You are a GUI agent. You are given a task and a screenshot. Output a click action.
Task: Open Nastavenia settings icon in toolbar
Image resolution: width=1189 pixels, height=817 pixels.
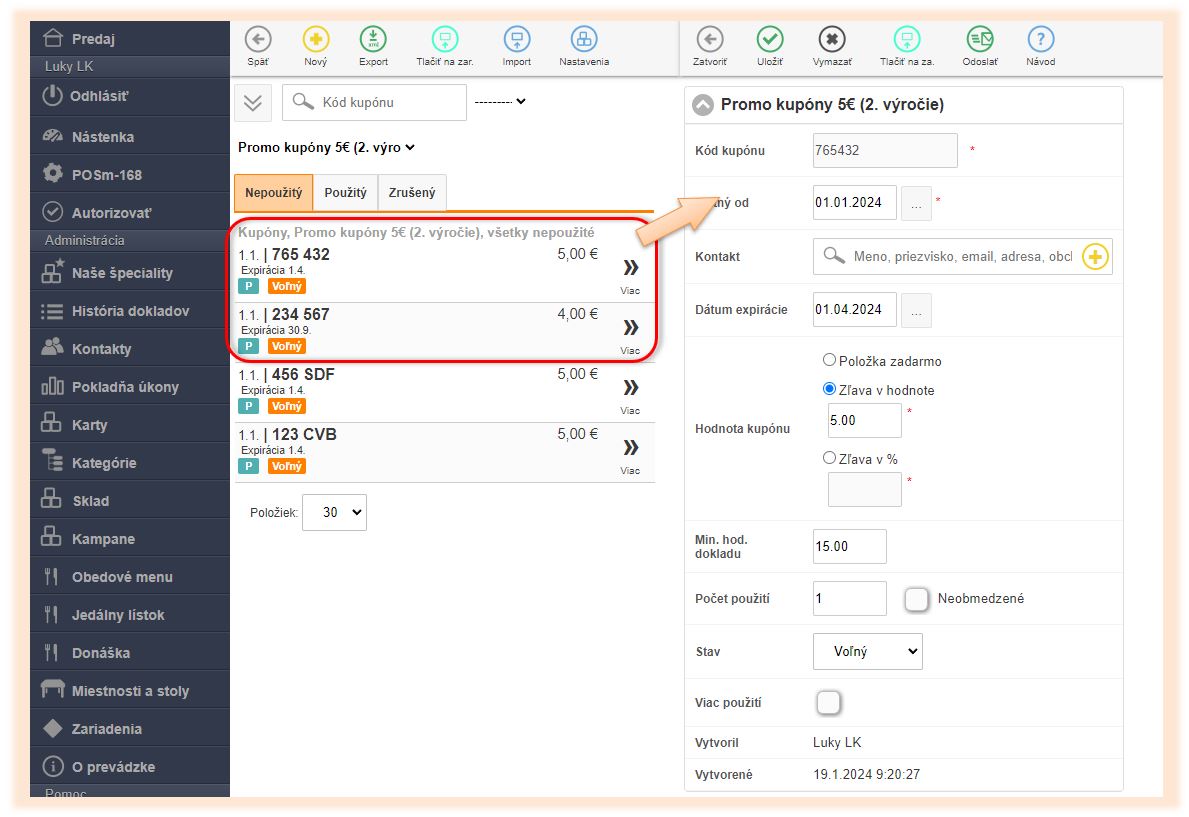coord(584,40)
